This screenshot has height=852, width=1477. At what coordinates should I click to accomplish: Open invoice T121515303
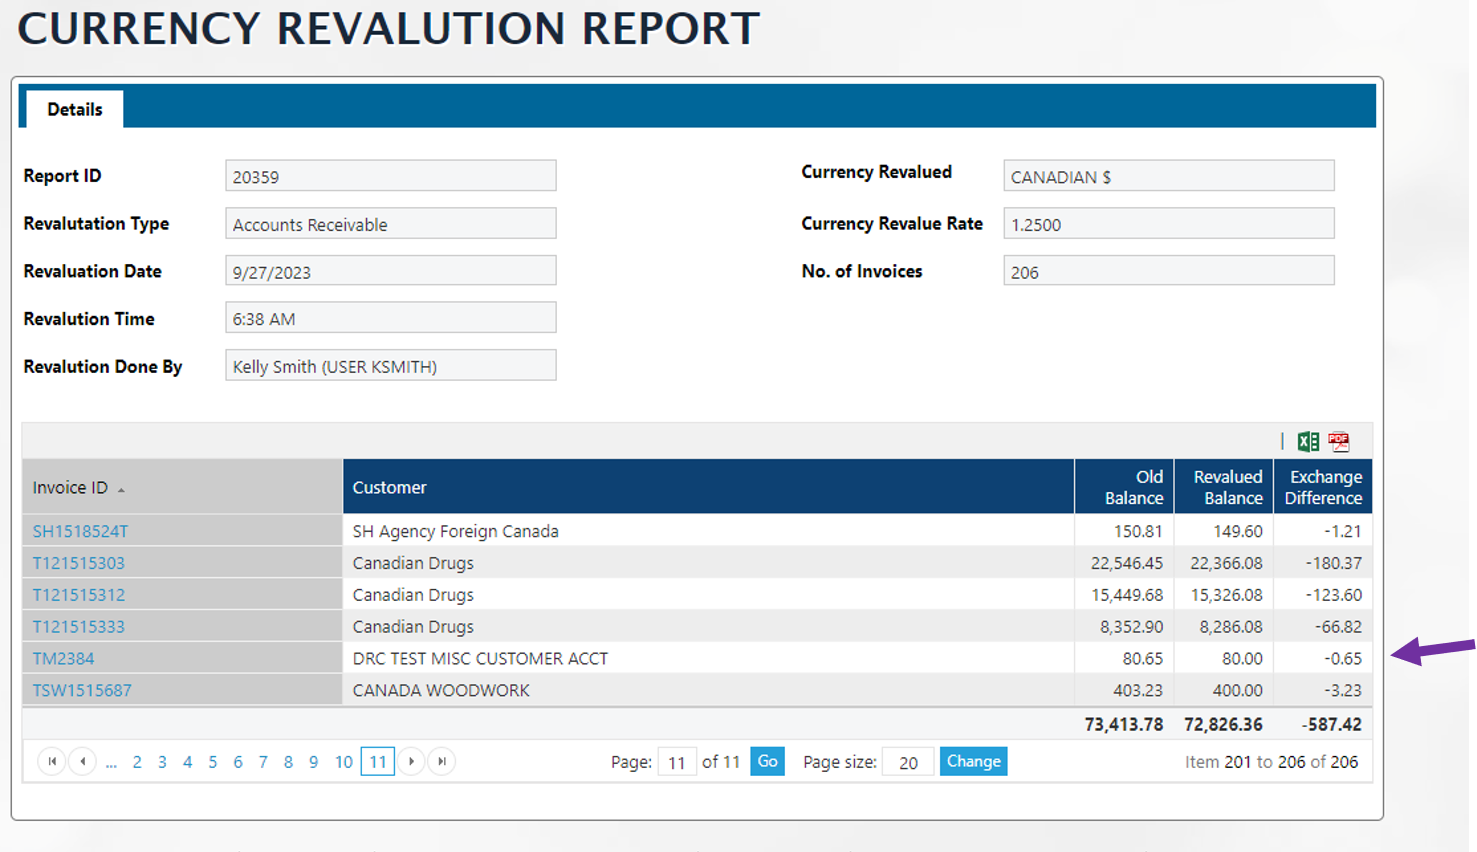tap(78, 564)
